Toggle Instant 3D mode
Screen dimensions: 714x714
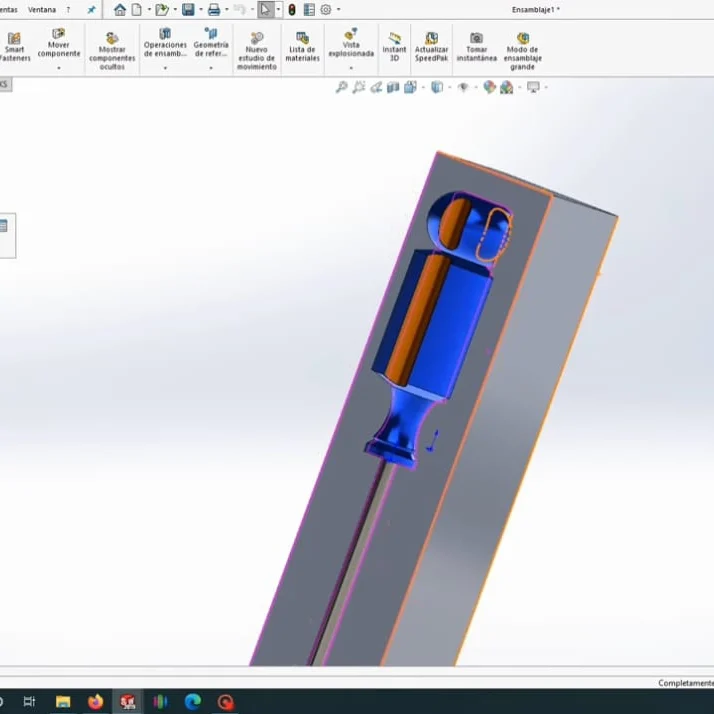point(395,46)
